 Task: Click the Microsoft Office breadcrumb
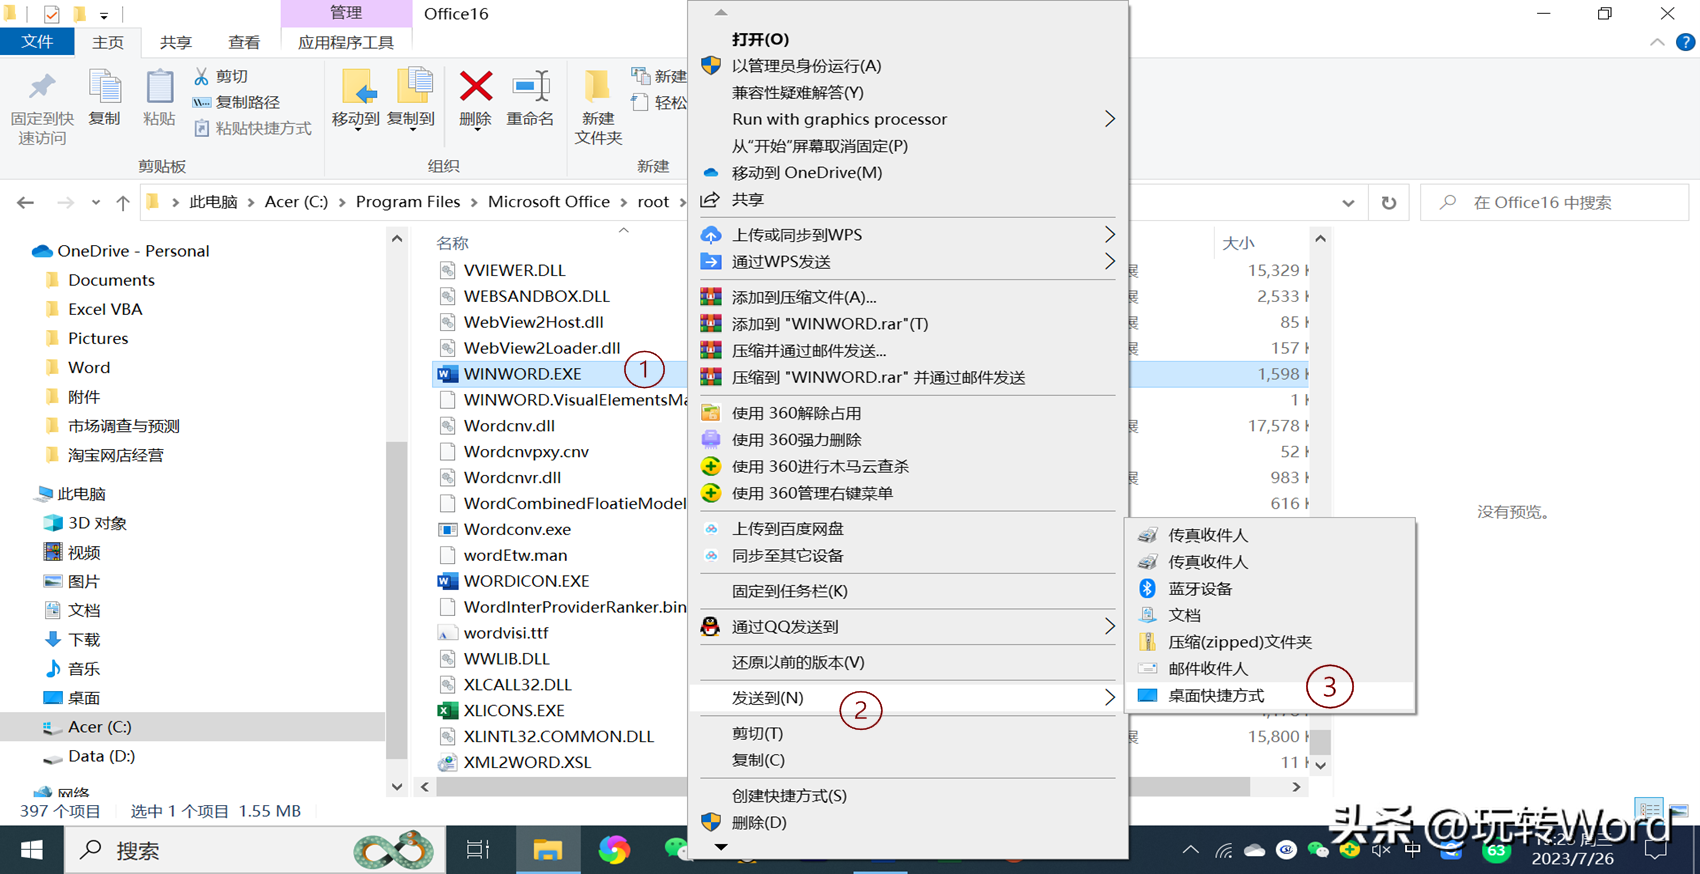[x=549, y=202]
